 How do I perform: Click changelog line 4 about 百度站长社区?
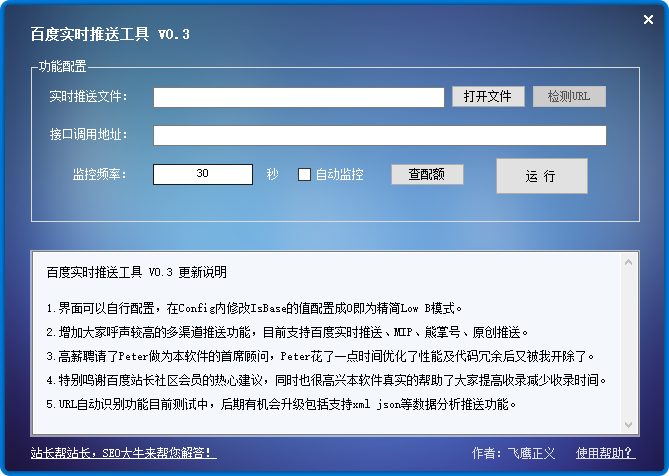(x=326, y=380)
